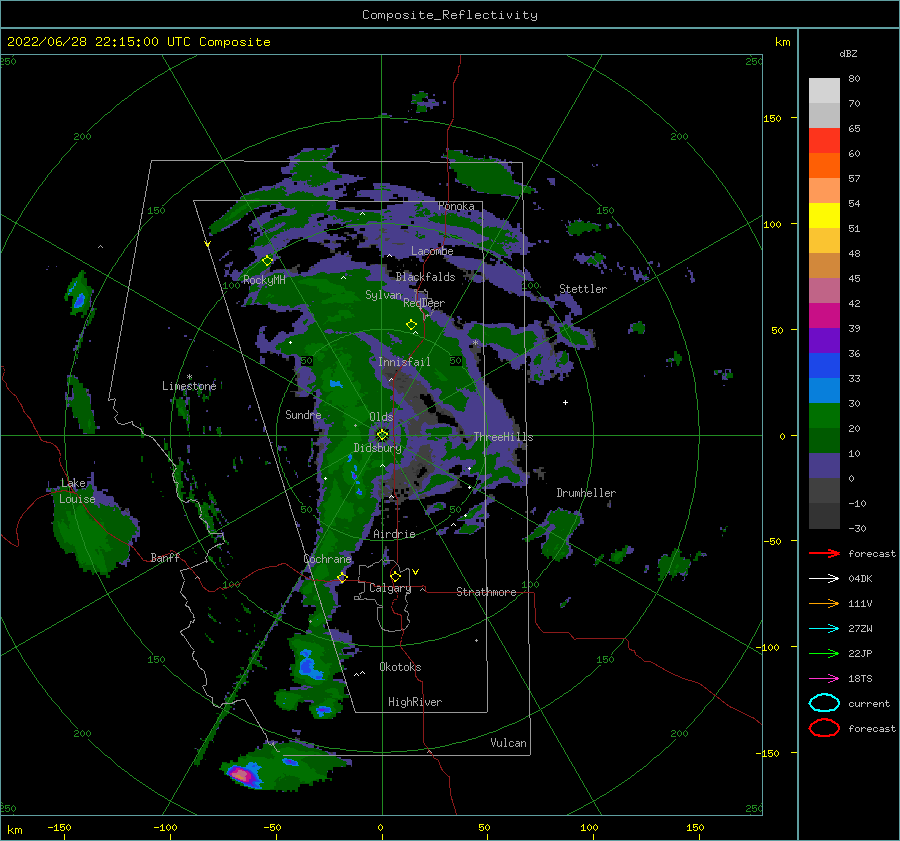
Task: Click the Cochrane label
Action: (x=327, y=559)
